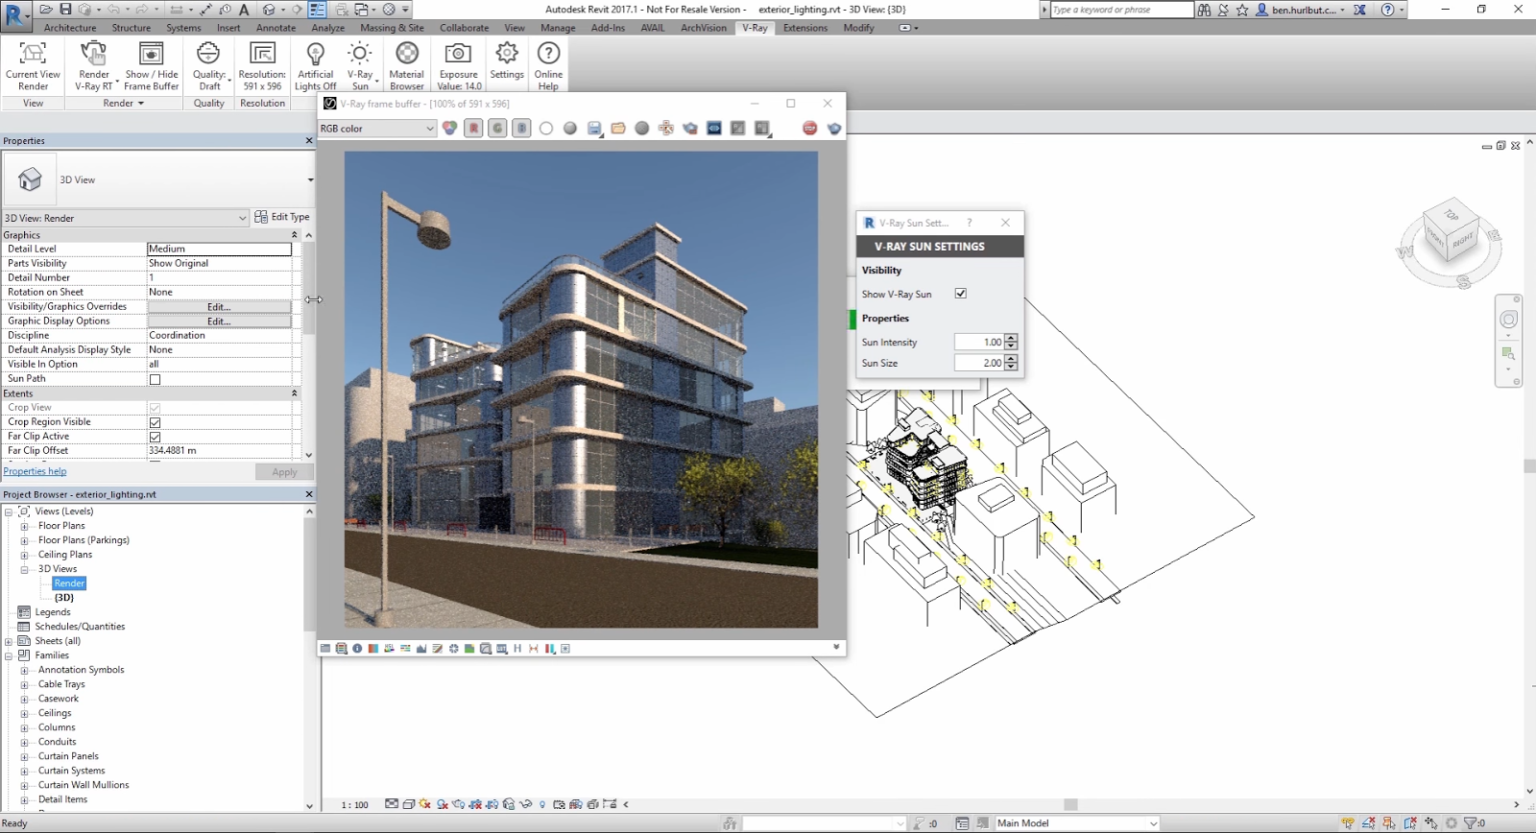Viewport: 1536px width, 833px height.
Task: Open the RGB color channel dropdown
Action: [377, 128]
